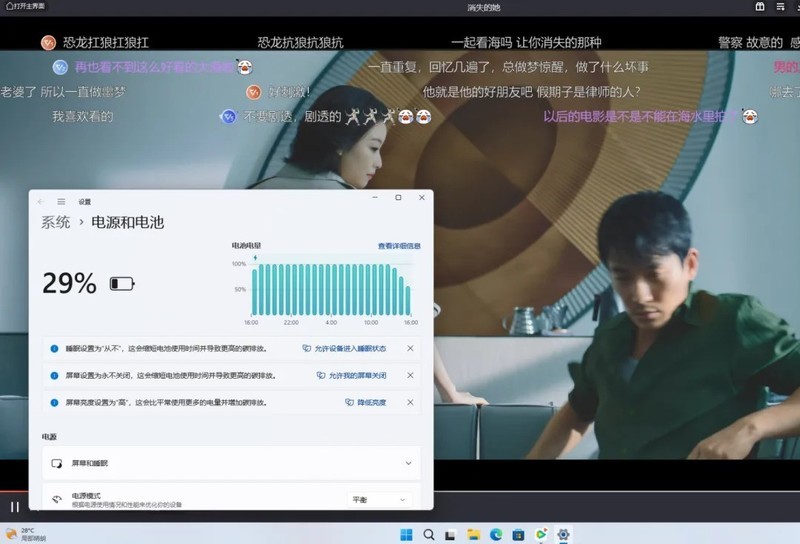Viewport: 800px width, 544px height.
Task: Click the Settings gear in the taskbar
Action: (563, 534)
